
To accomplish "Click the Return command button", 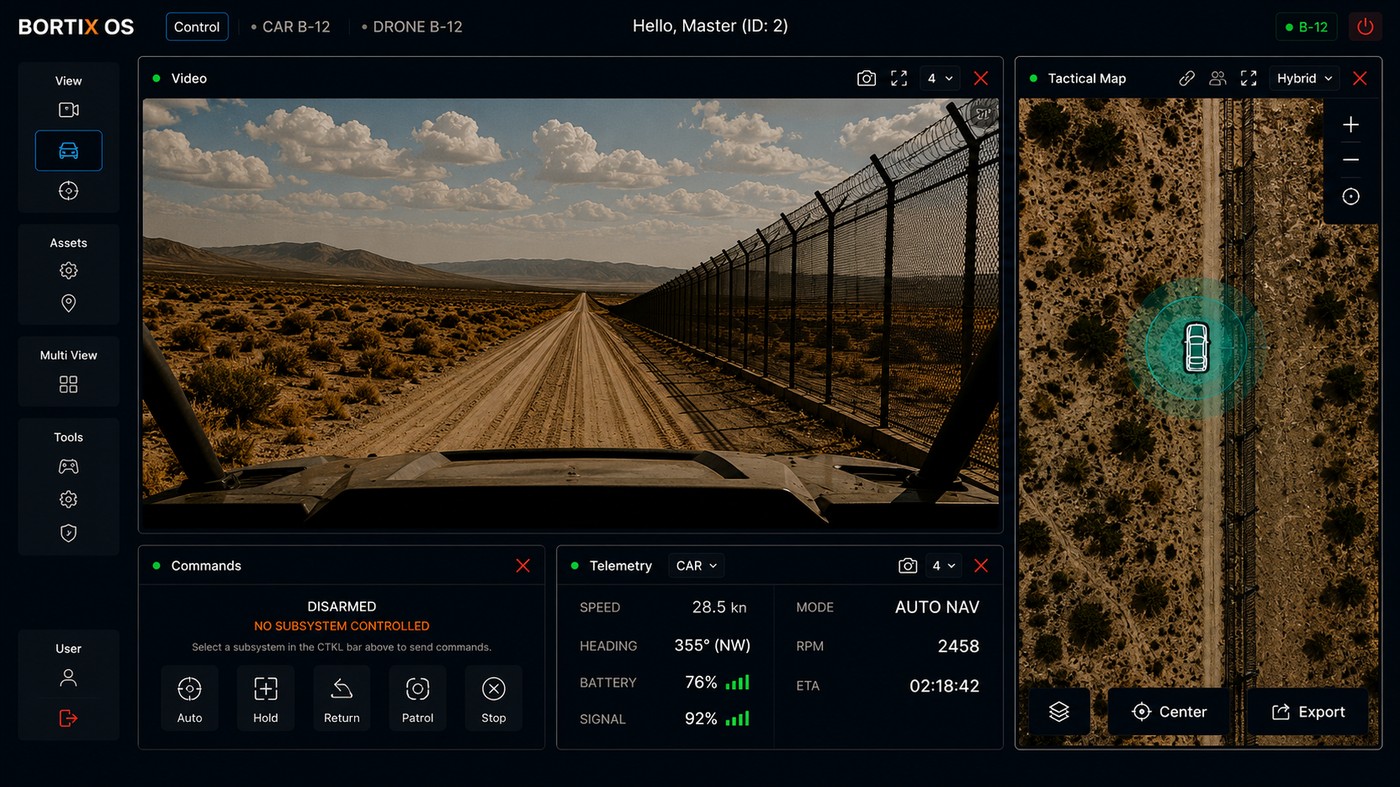I will click(x=341, y=698).
